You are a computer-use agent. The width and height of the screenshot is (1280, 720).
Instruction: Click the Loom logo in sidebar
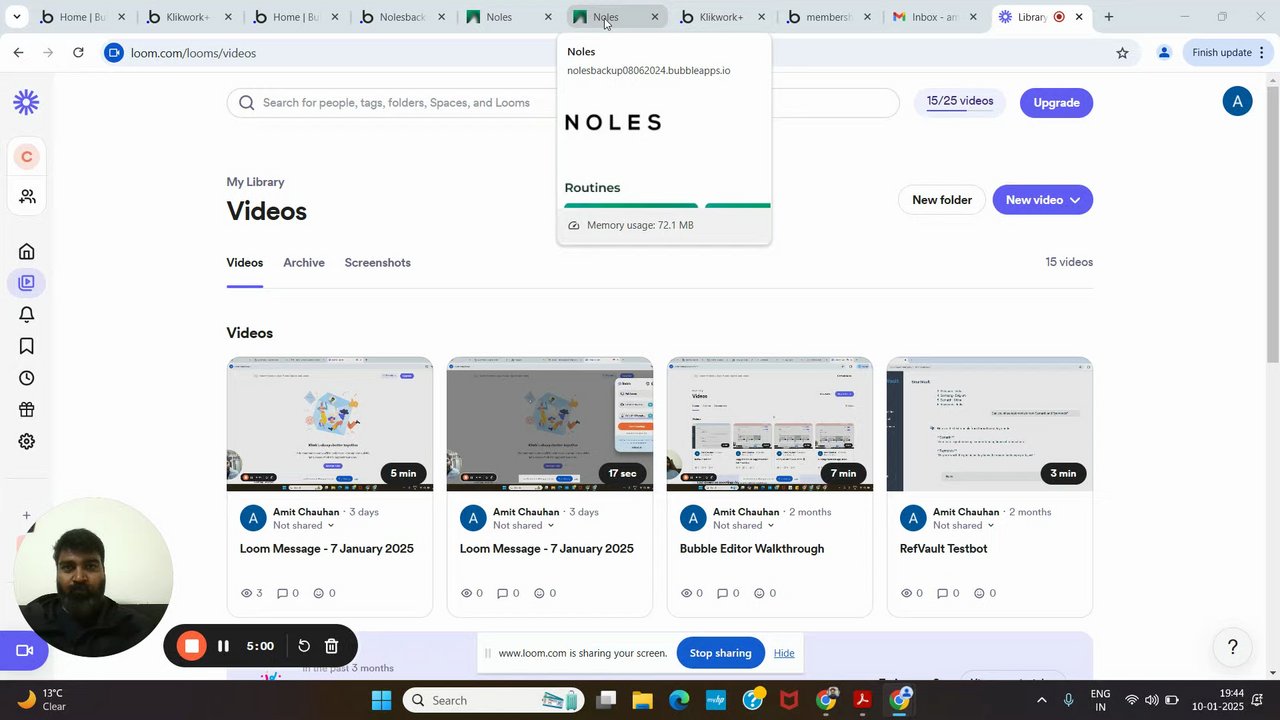pos(26,102)
